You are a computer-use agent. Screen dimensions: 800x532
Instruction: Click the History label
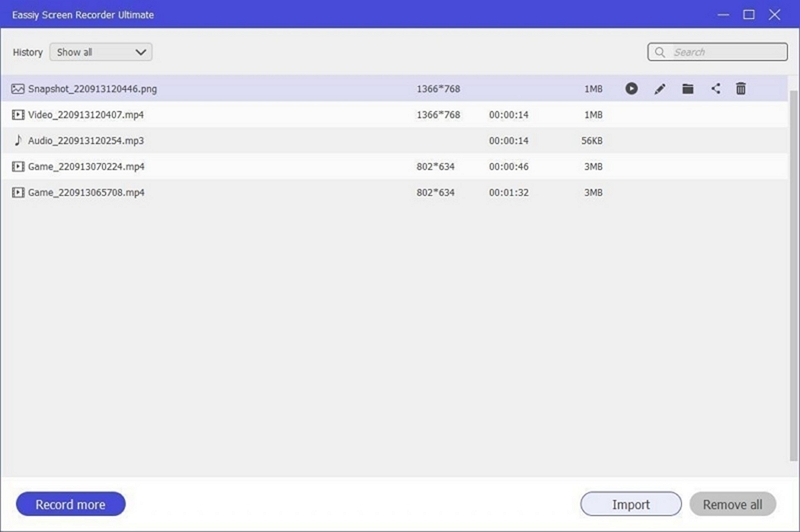pos(28,53)
